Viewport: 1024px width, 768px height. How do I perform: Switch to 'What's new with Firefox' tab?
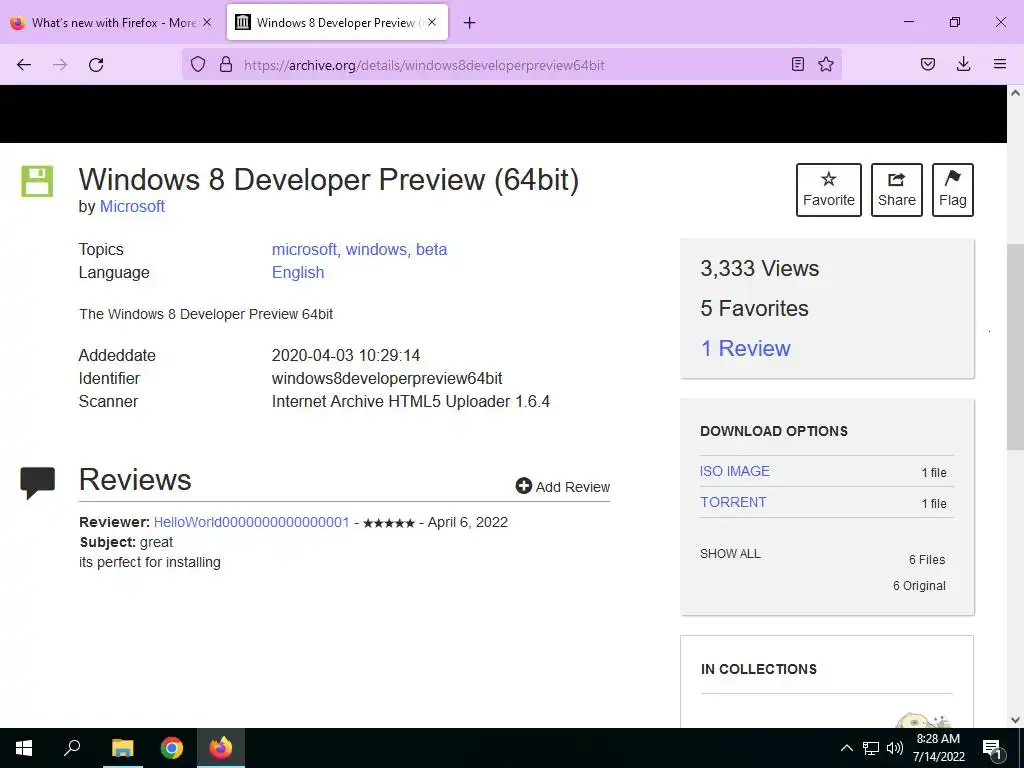111,22
